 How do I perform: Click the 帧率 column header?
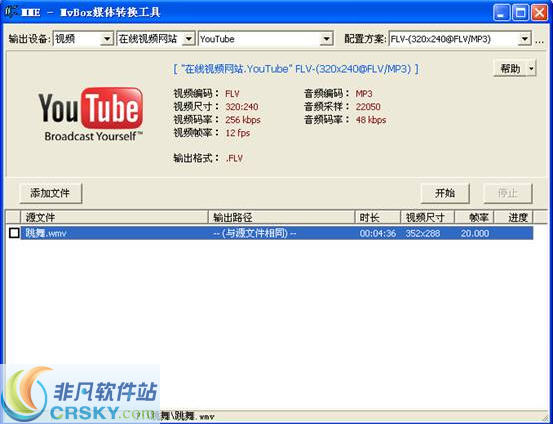click(x=474, y=217)
